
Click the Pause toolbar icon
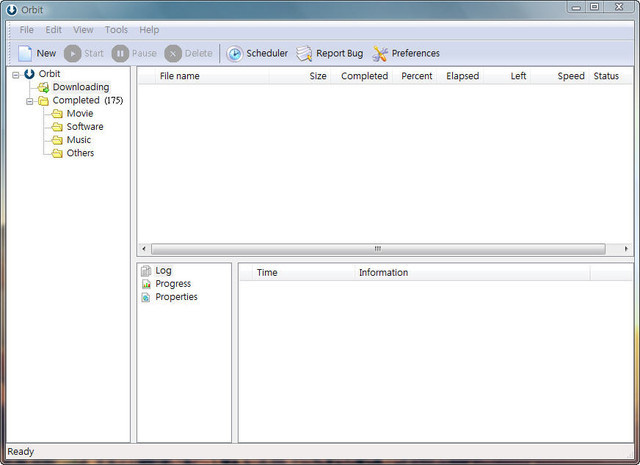(120, 53)
